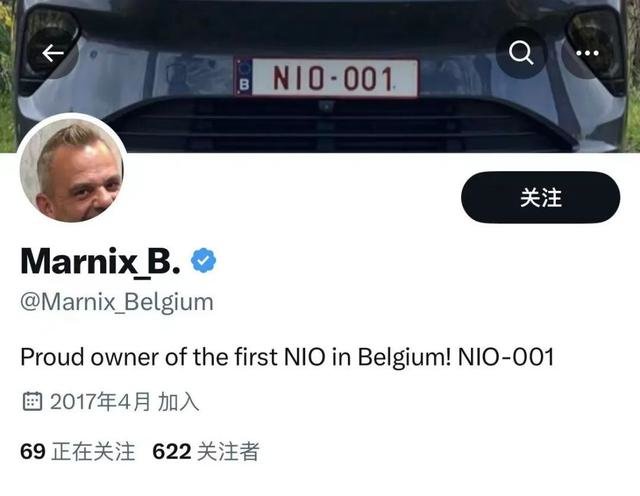Viewport: 640px width, 496px height.
Task: Click the 2017年4月 加入 join date
Action: 124,401
